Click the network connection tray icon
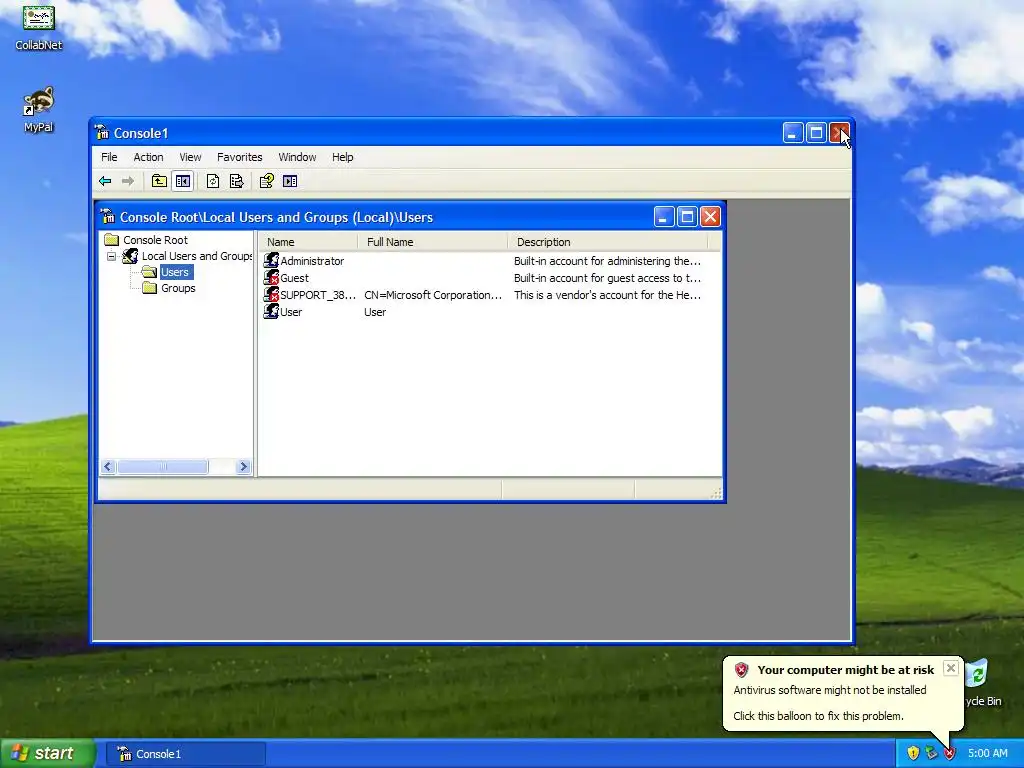This screenshot has width=1024, height=768. pyautogui.click(x=931, y=753)
